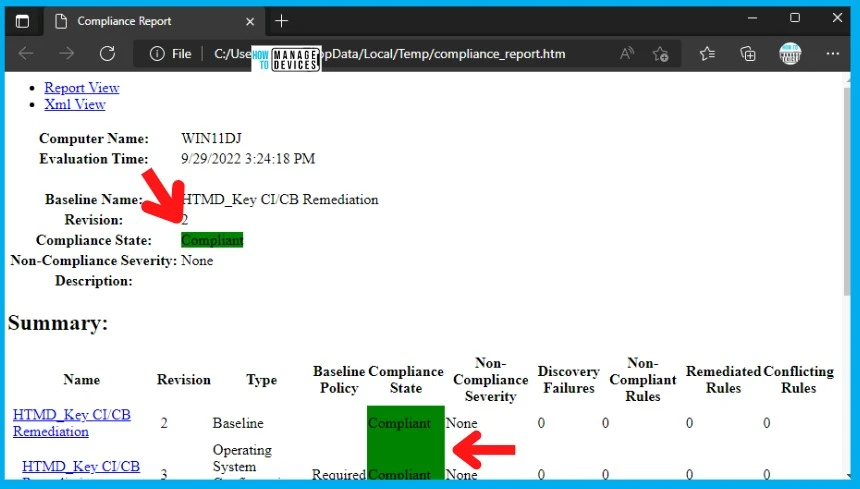This screenshot has height=489, width=860.
Task: Click the profile avatar icon
Action: click(790, 54)
